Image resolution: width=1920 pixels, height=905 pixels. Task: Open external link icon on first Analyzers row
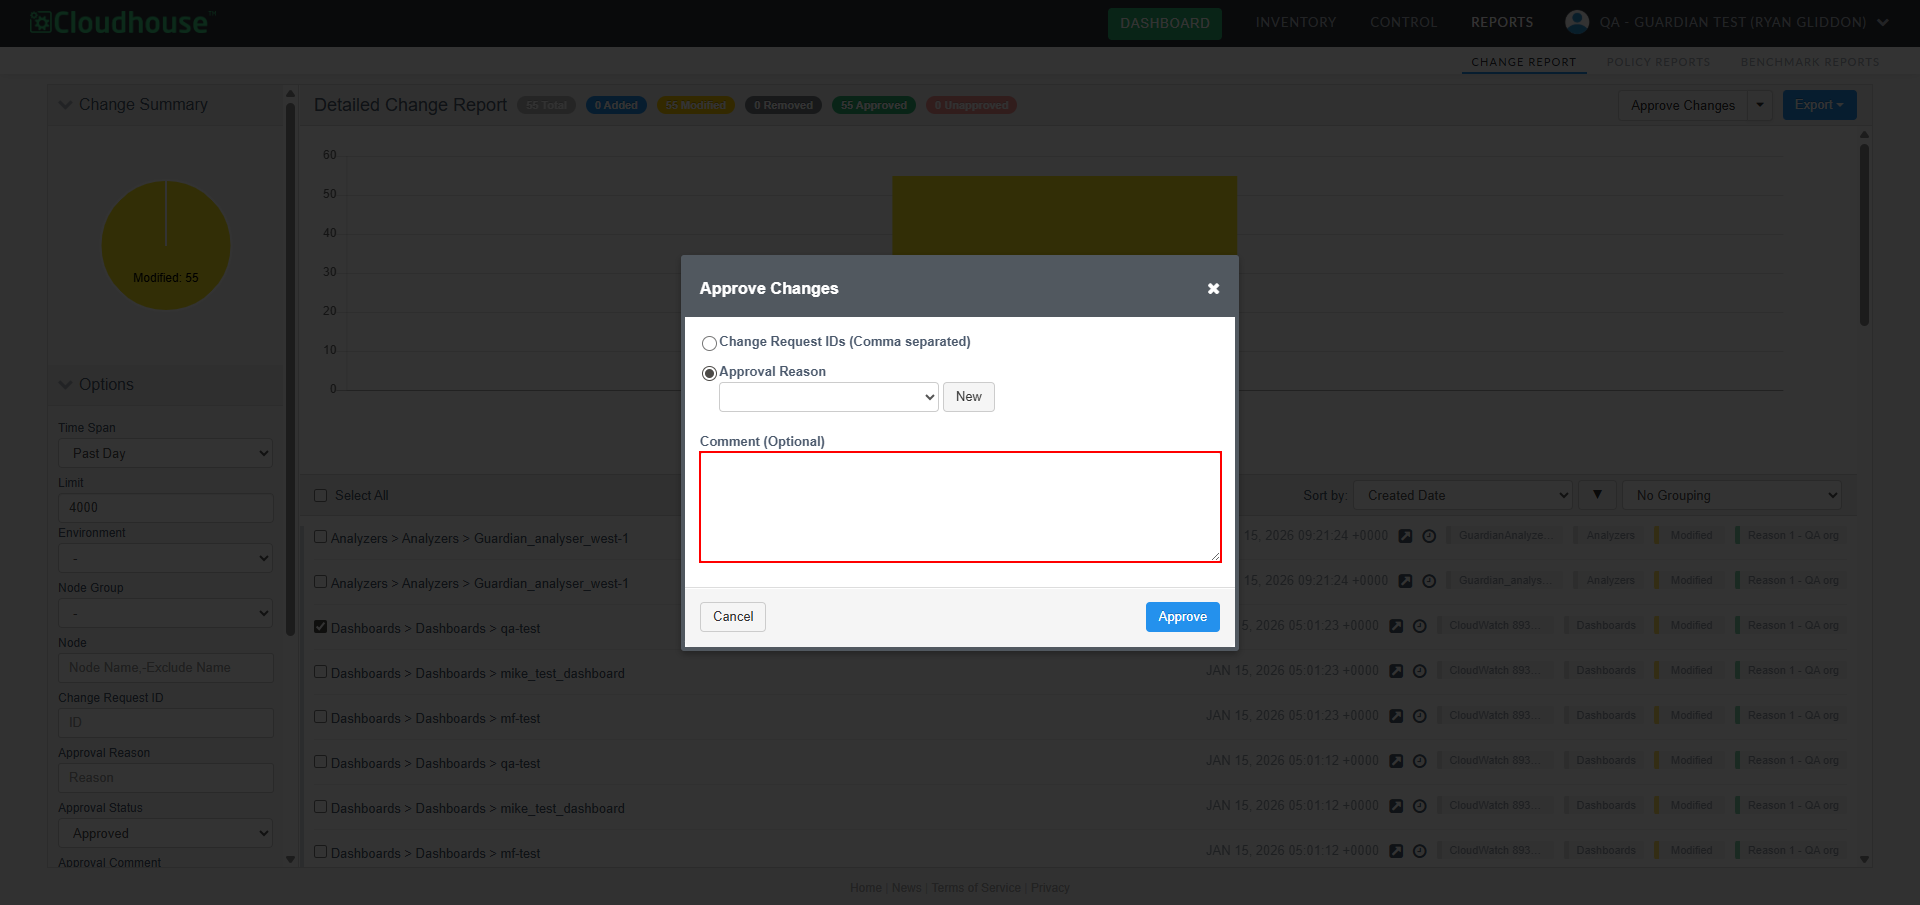point(1405,536)
